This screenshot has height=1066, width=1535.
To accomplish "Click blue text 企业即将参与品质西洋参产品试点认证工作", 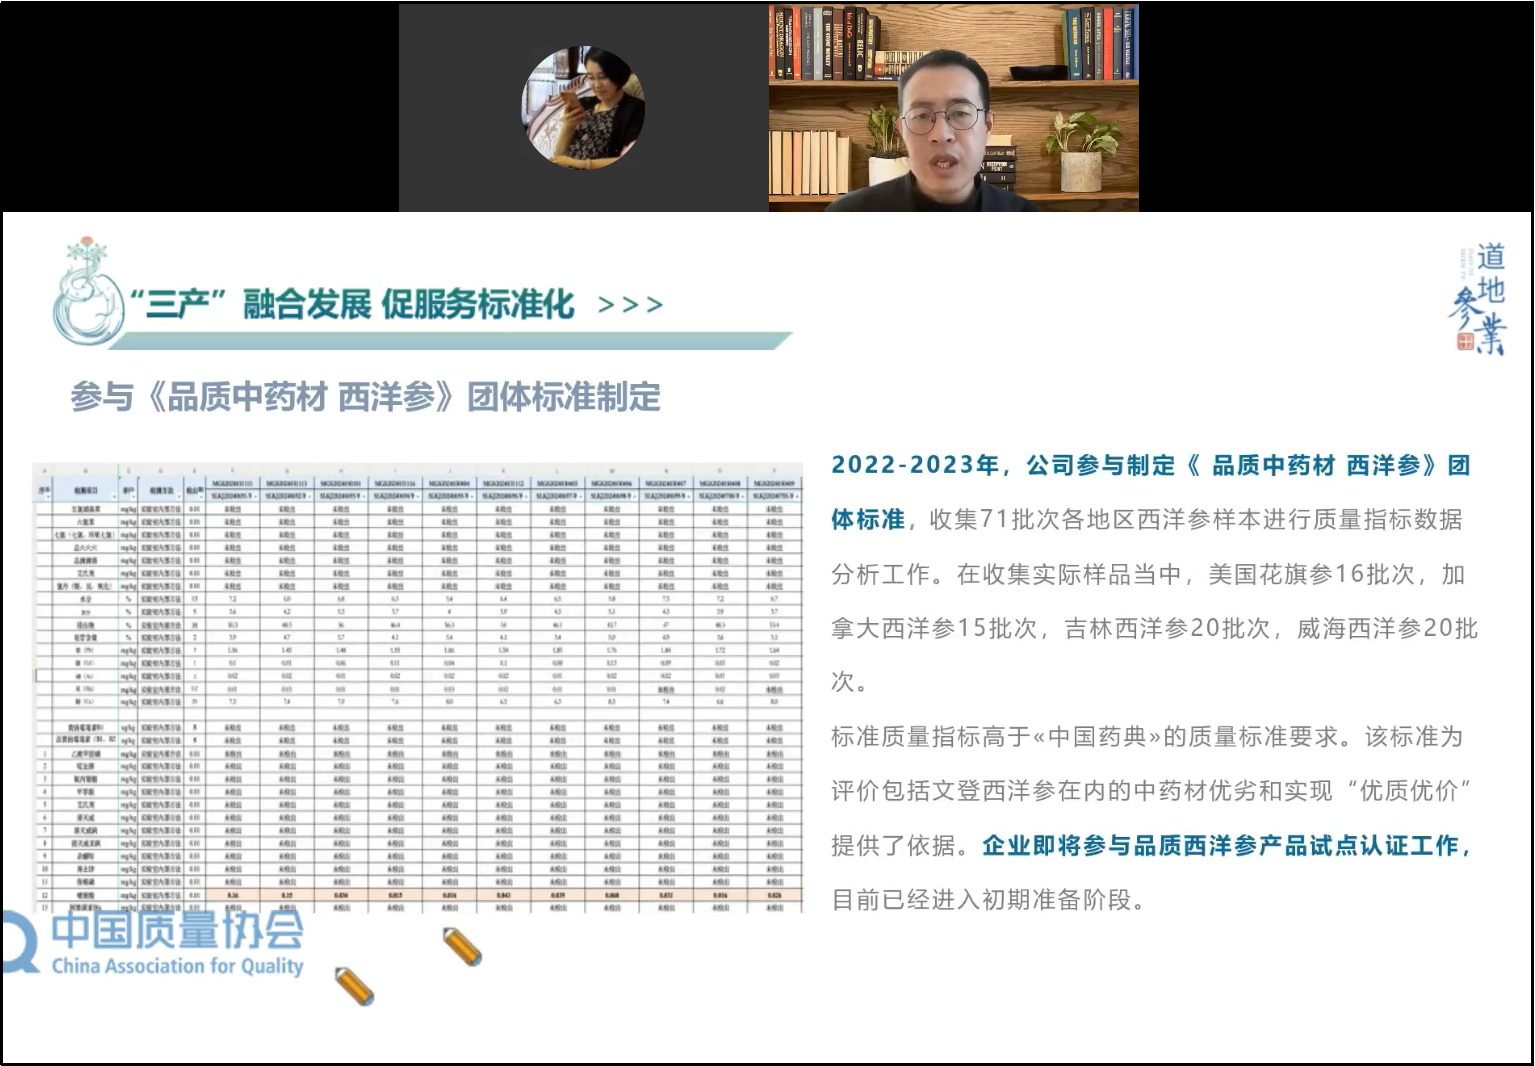I will click(1226, 846).
